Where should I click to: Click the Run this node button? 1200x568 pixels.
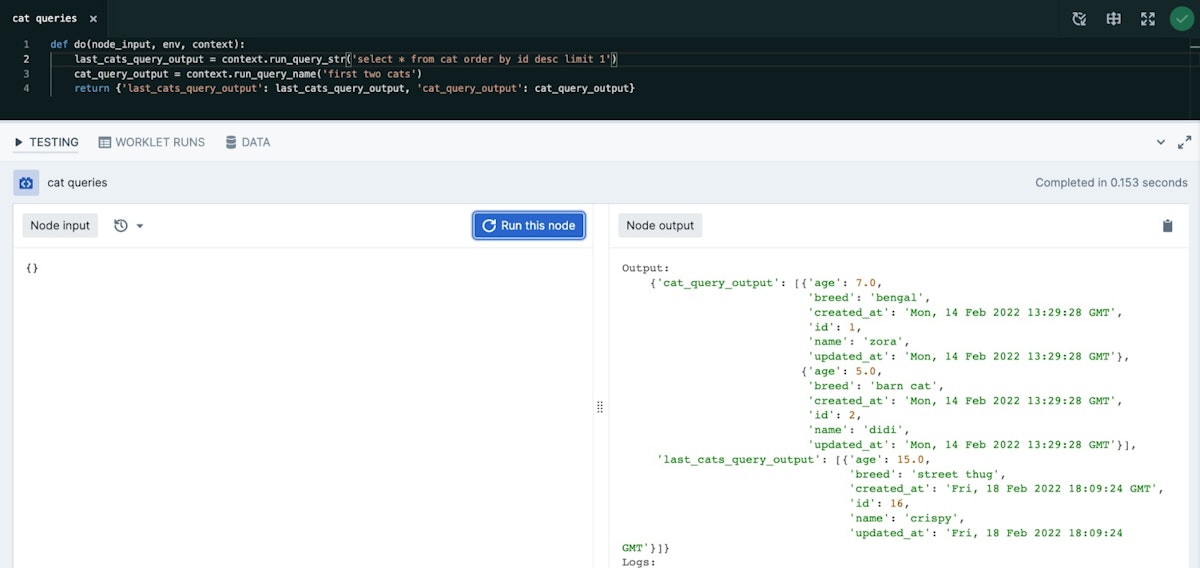coord(529,226)
